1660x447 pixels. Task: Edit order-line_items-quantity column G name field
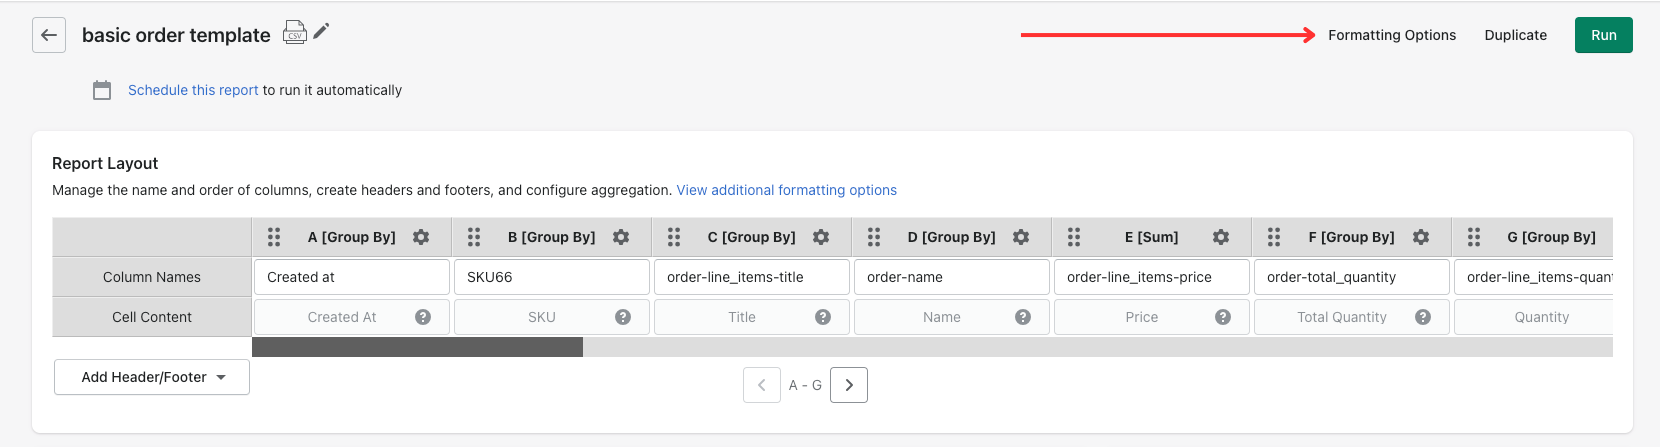point(1534,277)
